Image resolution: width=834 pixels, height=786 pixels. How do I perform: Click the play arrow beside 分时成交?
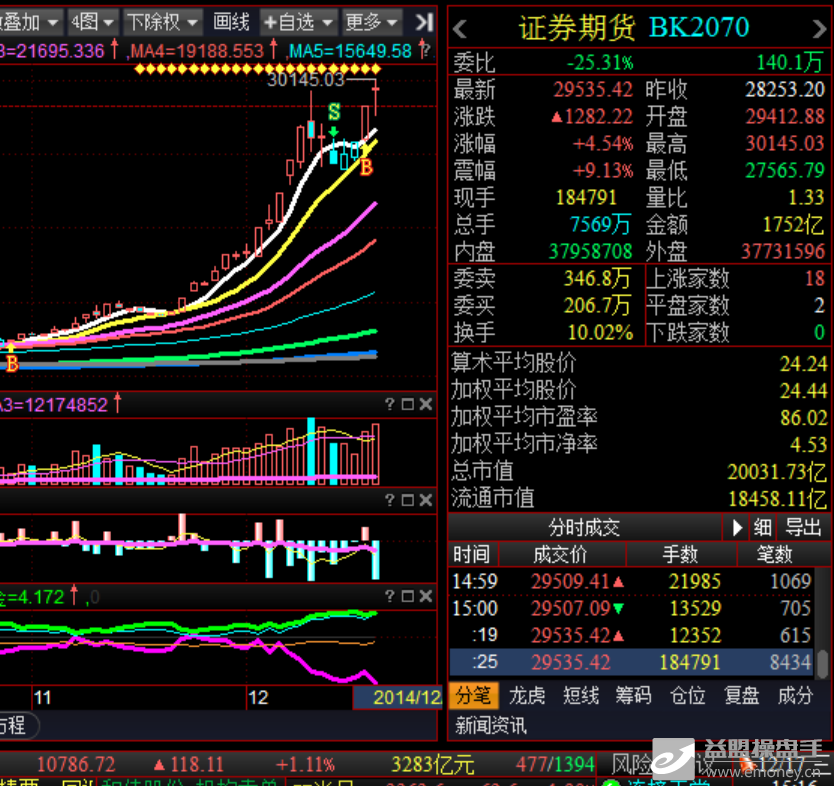[x=737, y=527]
